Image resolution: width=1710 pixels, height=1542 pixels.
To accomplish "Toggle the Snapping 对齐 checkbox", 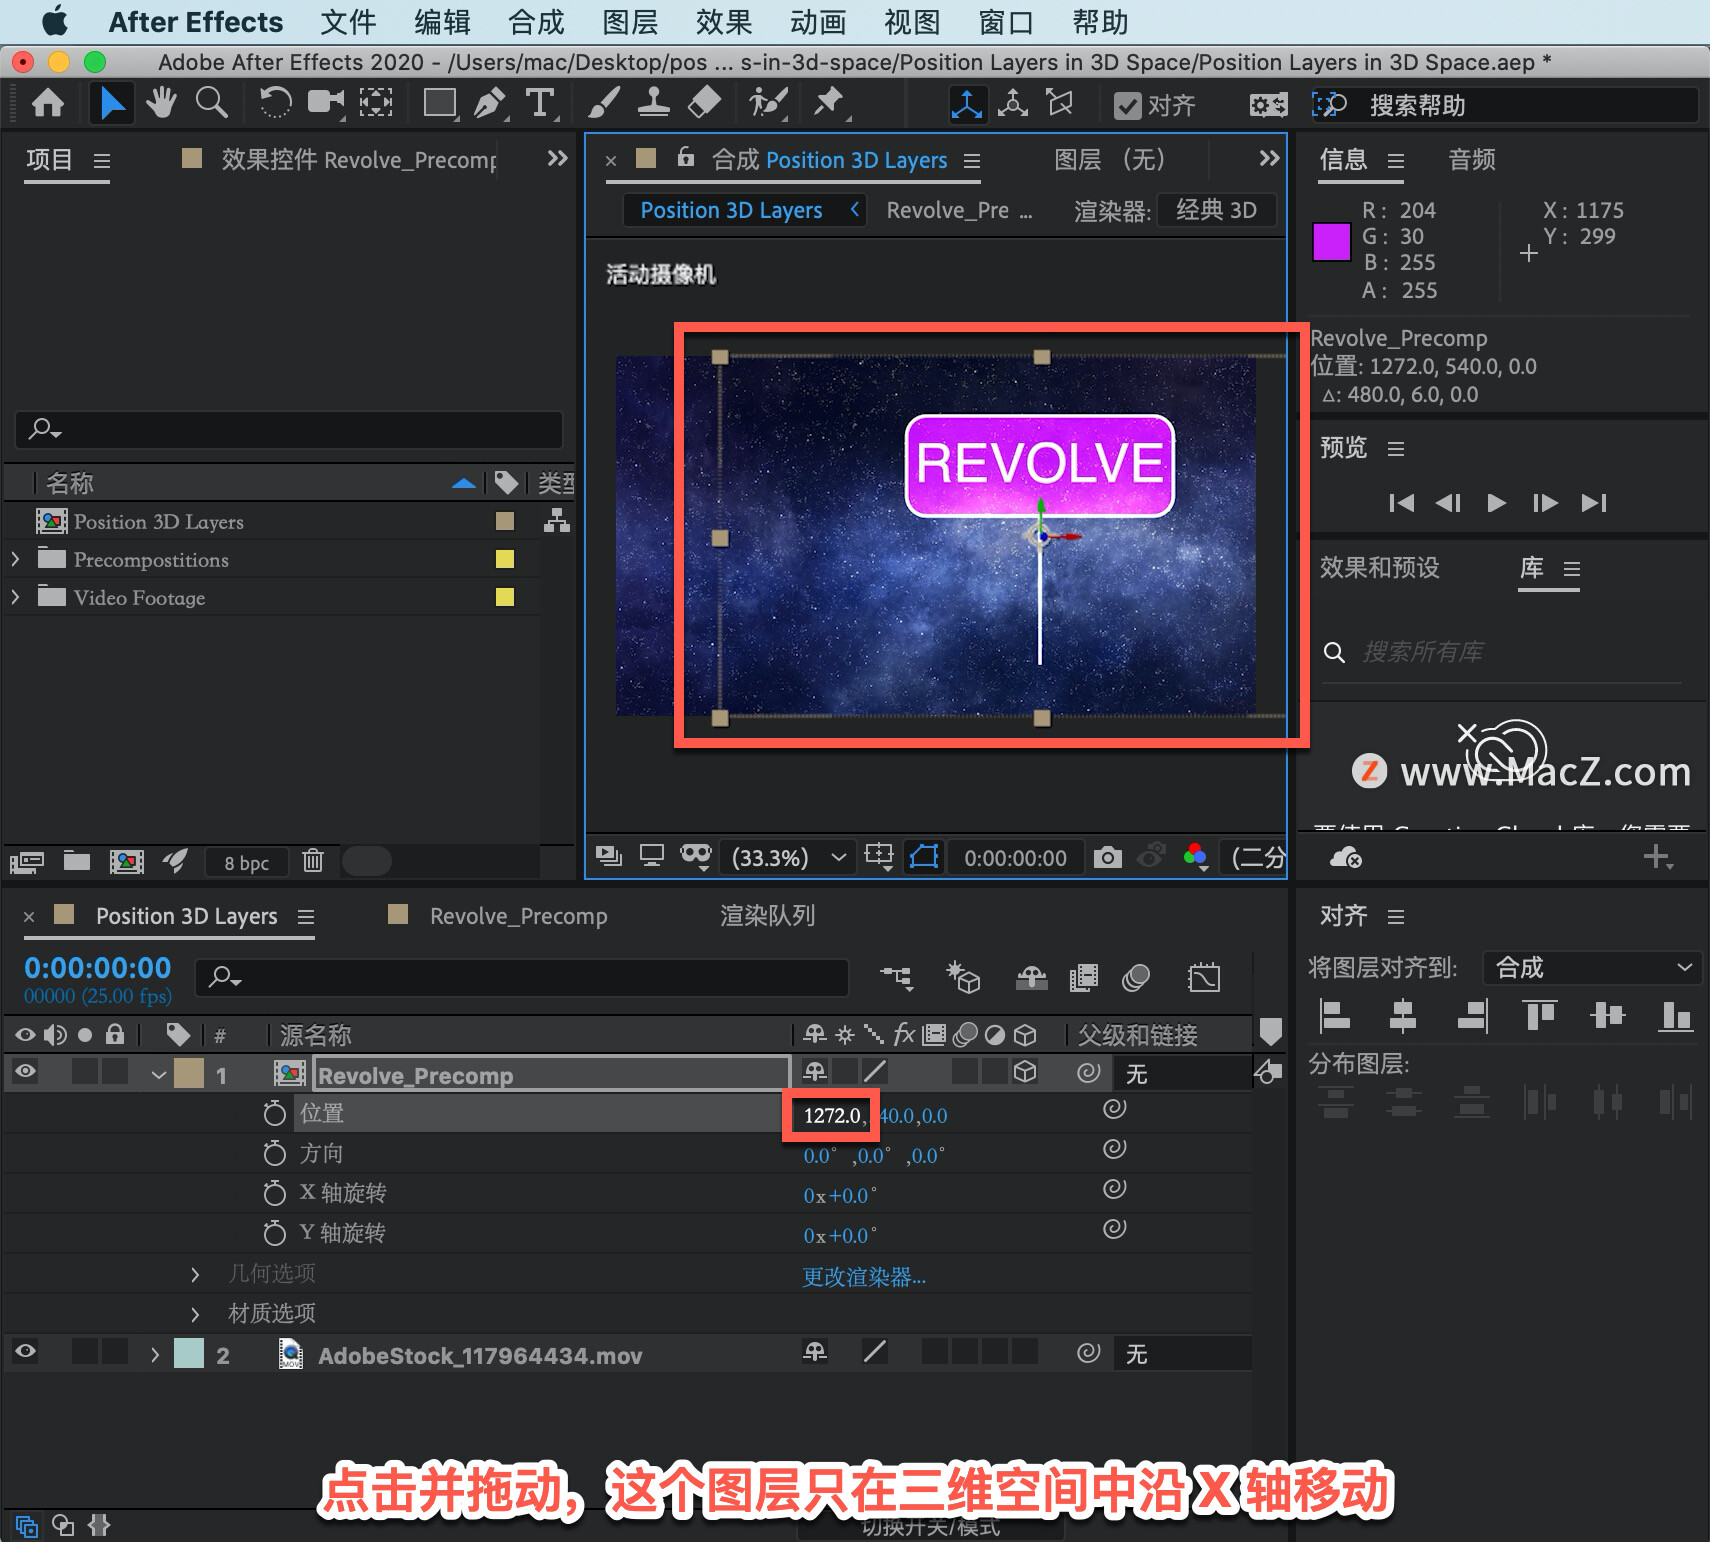I will 1127,105.
